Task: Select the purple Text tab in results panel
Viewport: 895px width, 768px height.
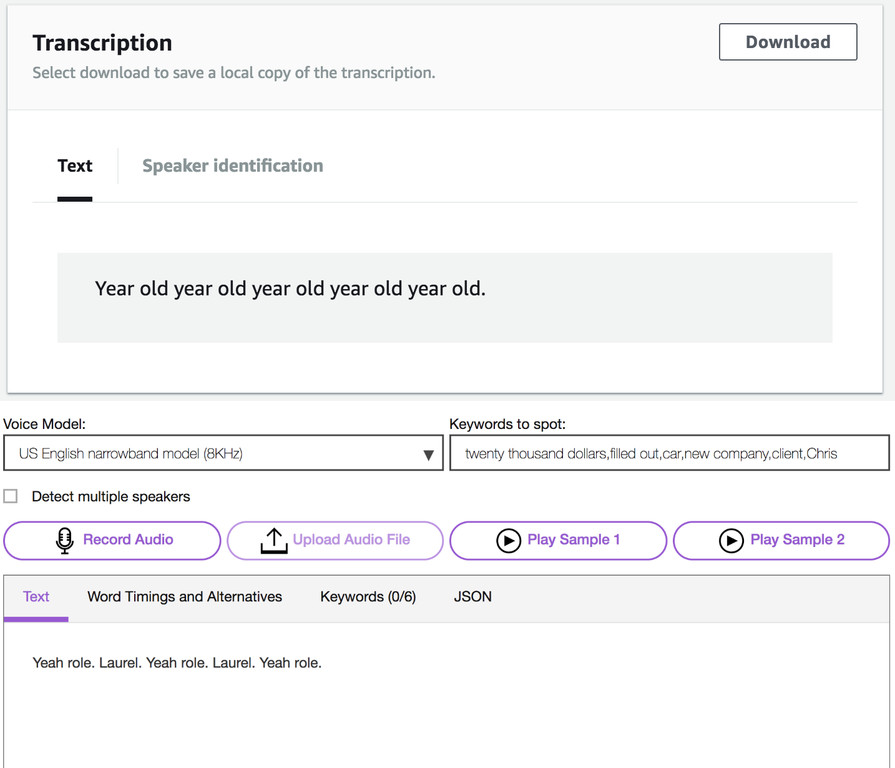Action: coord(36,597)
